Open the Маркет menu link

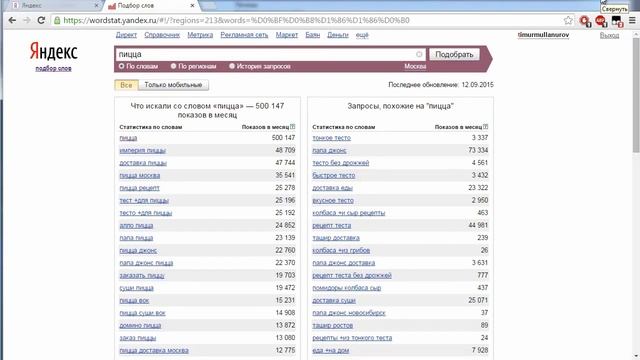tap(287, 35)
